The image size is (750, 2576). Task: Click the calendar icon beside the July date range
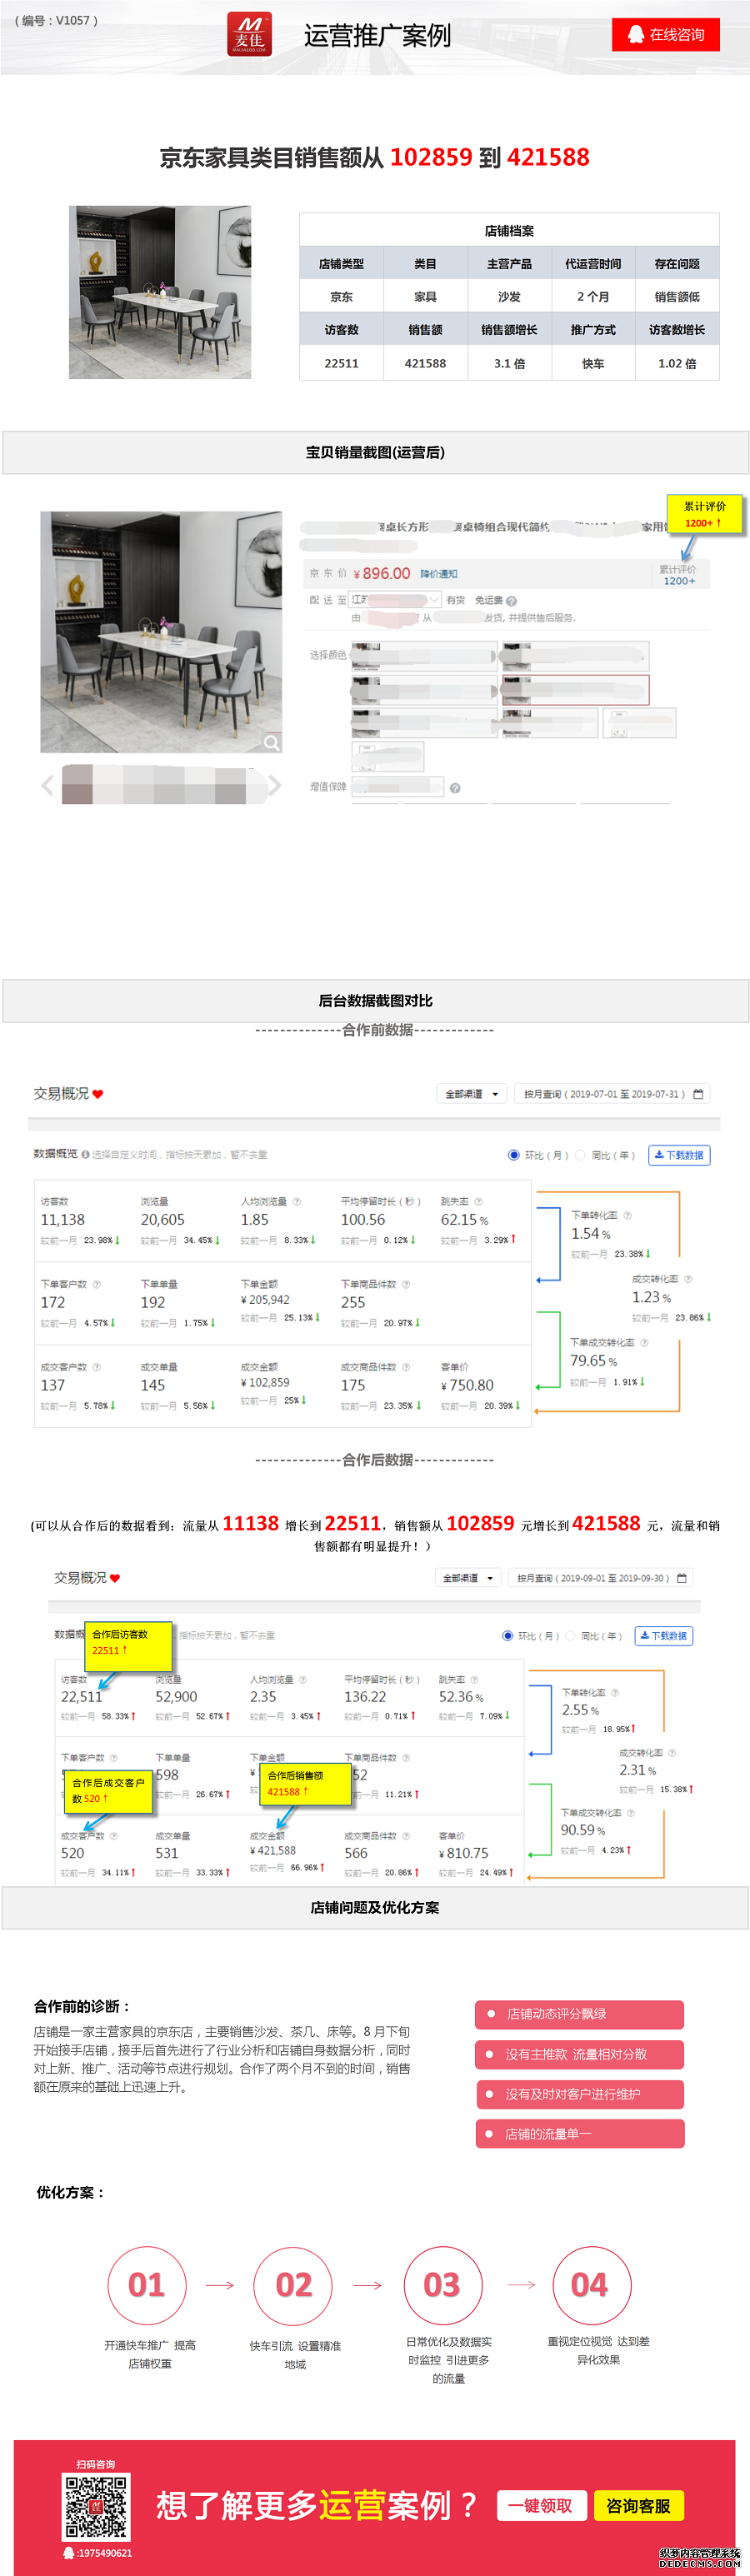pos(699,1094)
